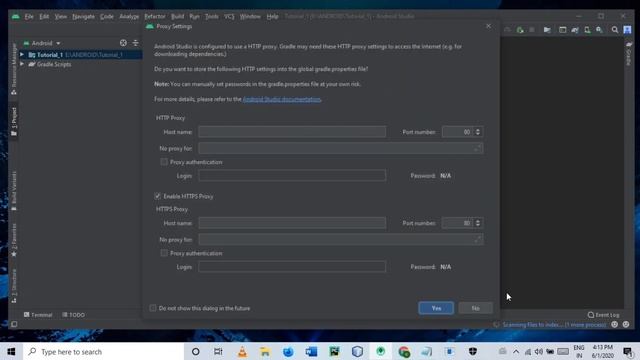This screenshot has height=360, width=640.
Task: Open the Code menu
Action: point(107,16)
